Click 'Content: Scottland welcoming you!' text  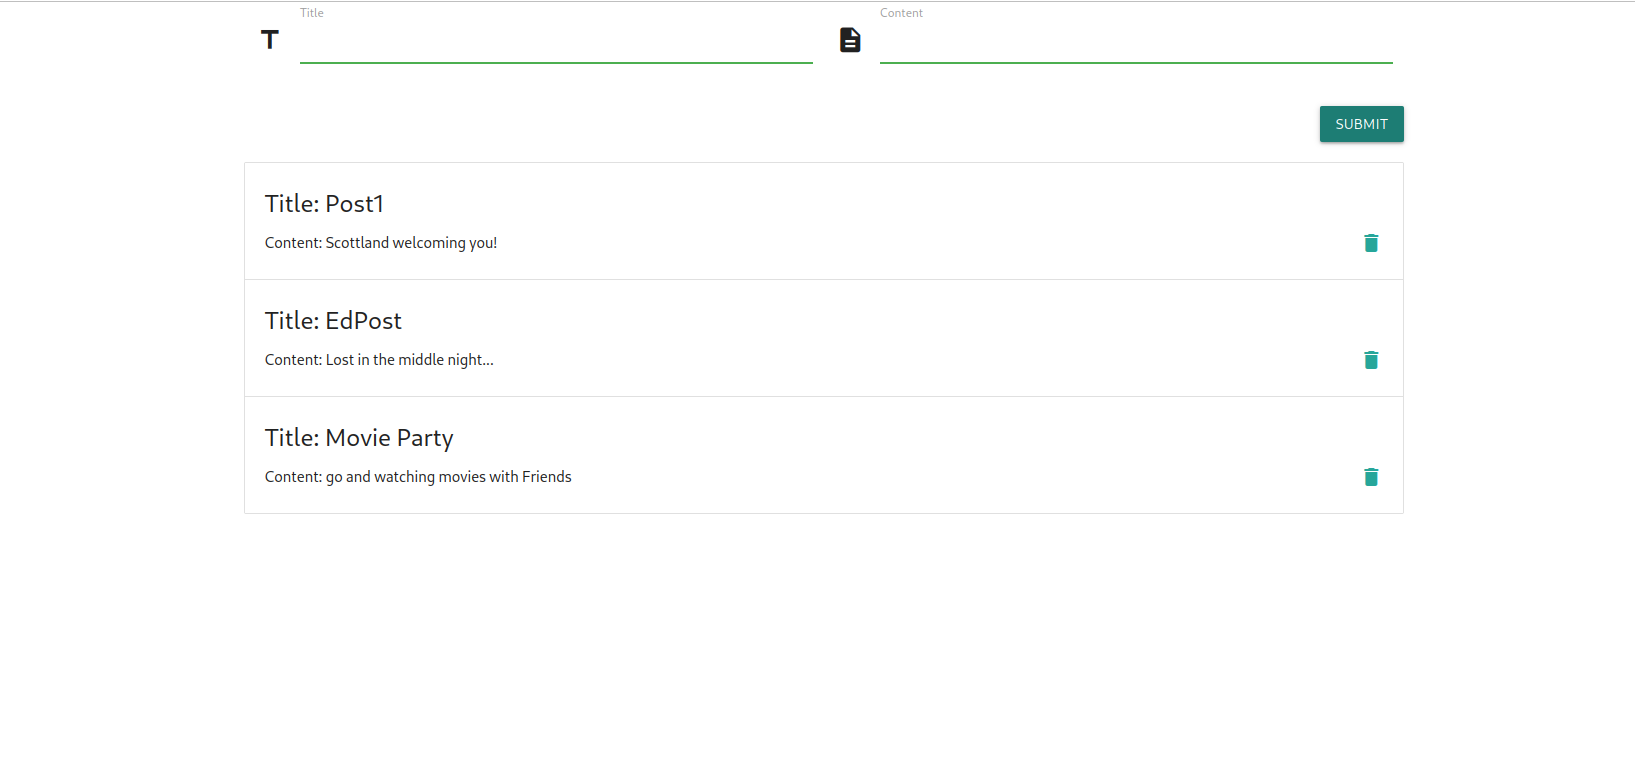tap(381, 243)
